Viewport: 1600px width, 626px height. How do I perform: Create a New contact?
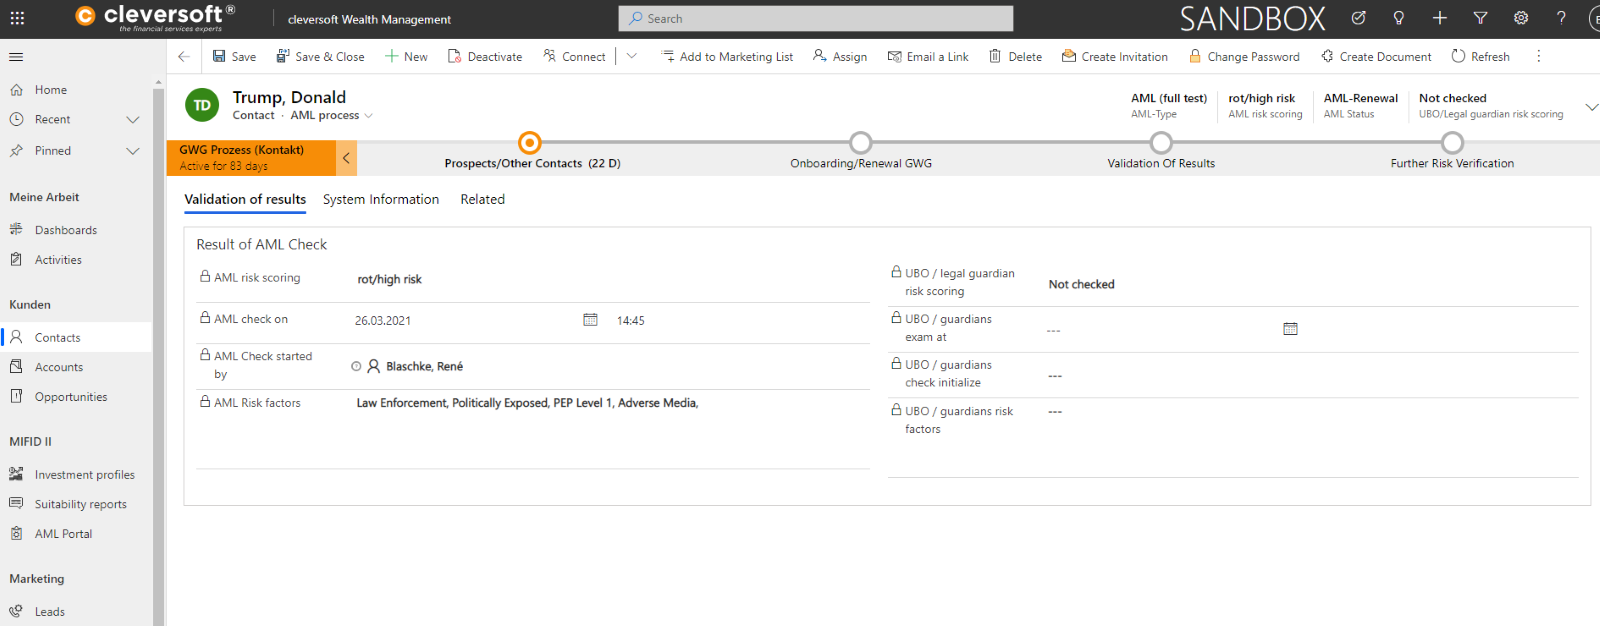point(406,57)
